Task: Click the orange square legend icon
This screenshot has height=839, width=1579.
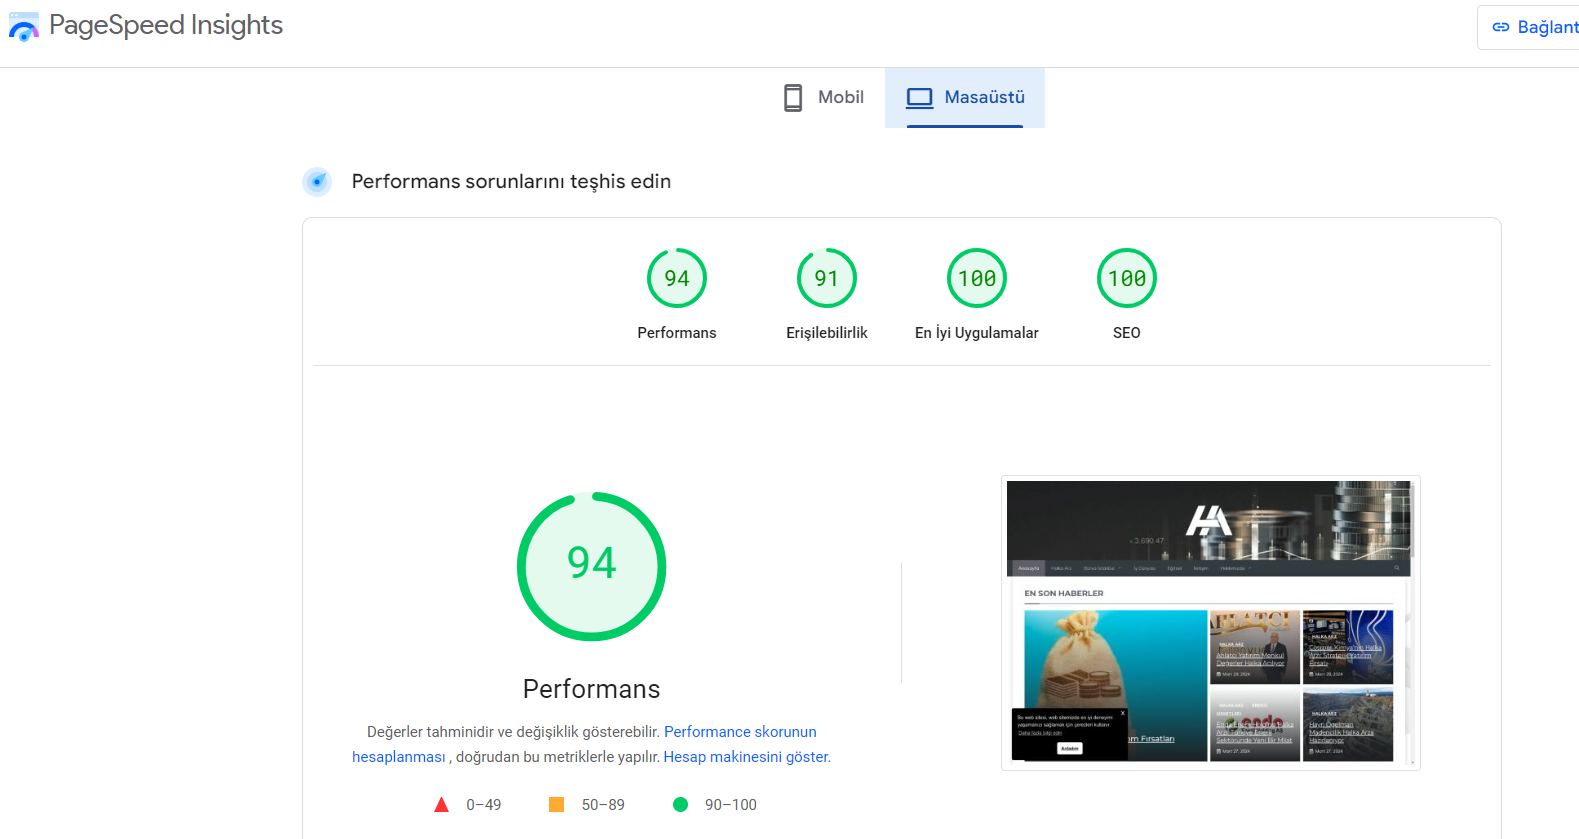Action: 557,805
